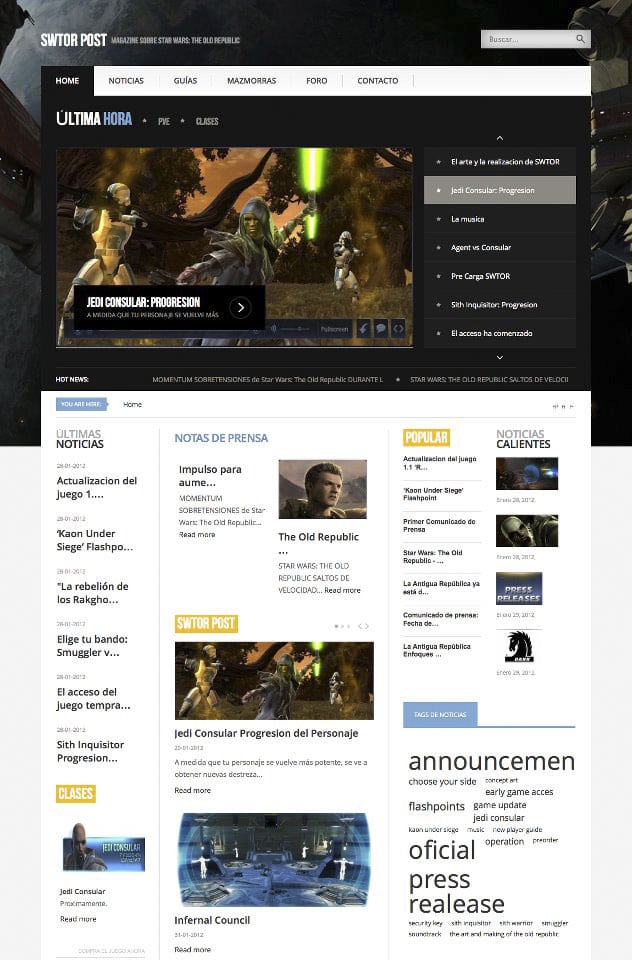Click the video player volume icon

(x=274, y=329)
